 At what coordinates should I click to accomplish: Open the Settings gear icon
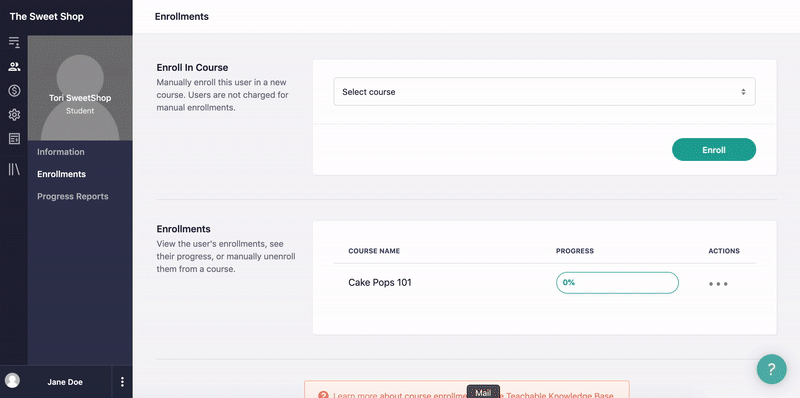14,115
